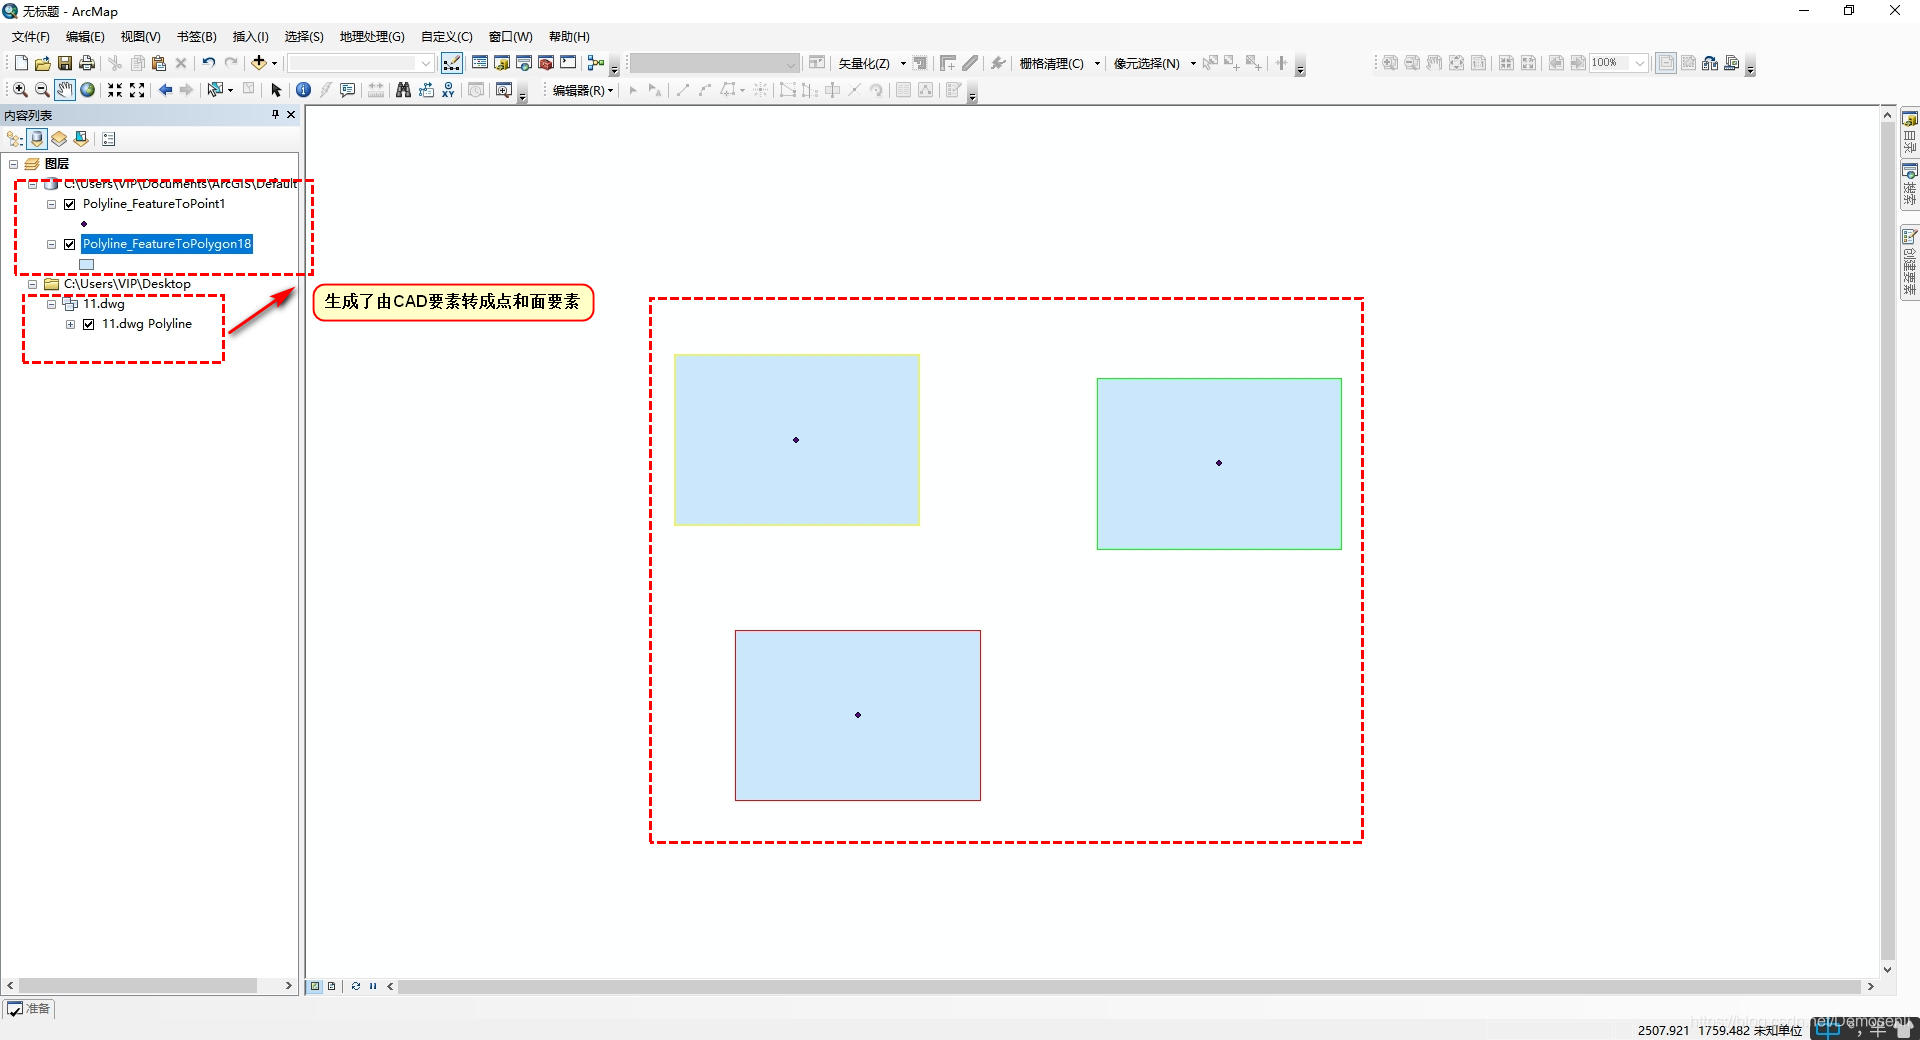This screenshot has width=1920, height=1040.
Task: Switch to Data View button
Action: click(x=315, y=986)
